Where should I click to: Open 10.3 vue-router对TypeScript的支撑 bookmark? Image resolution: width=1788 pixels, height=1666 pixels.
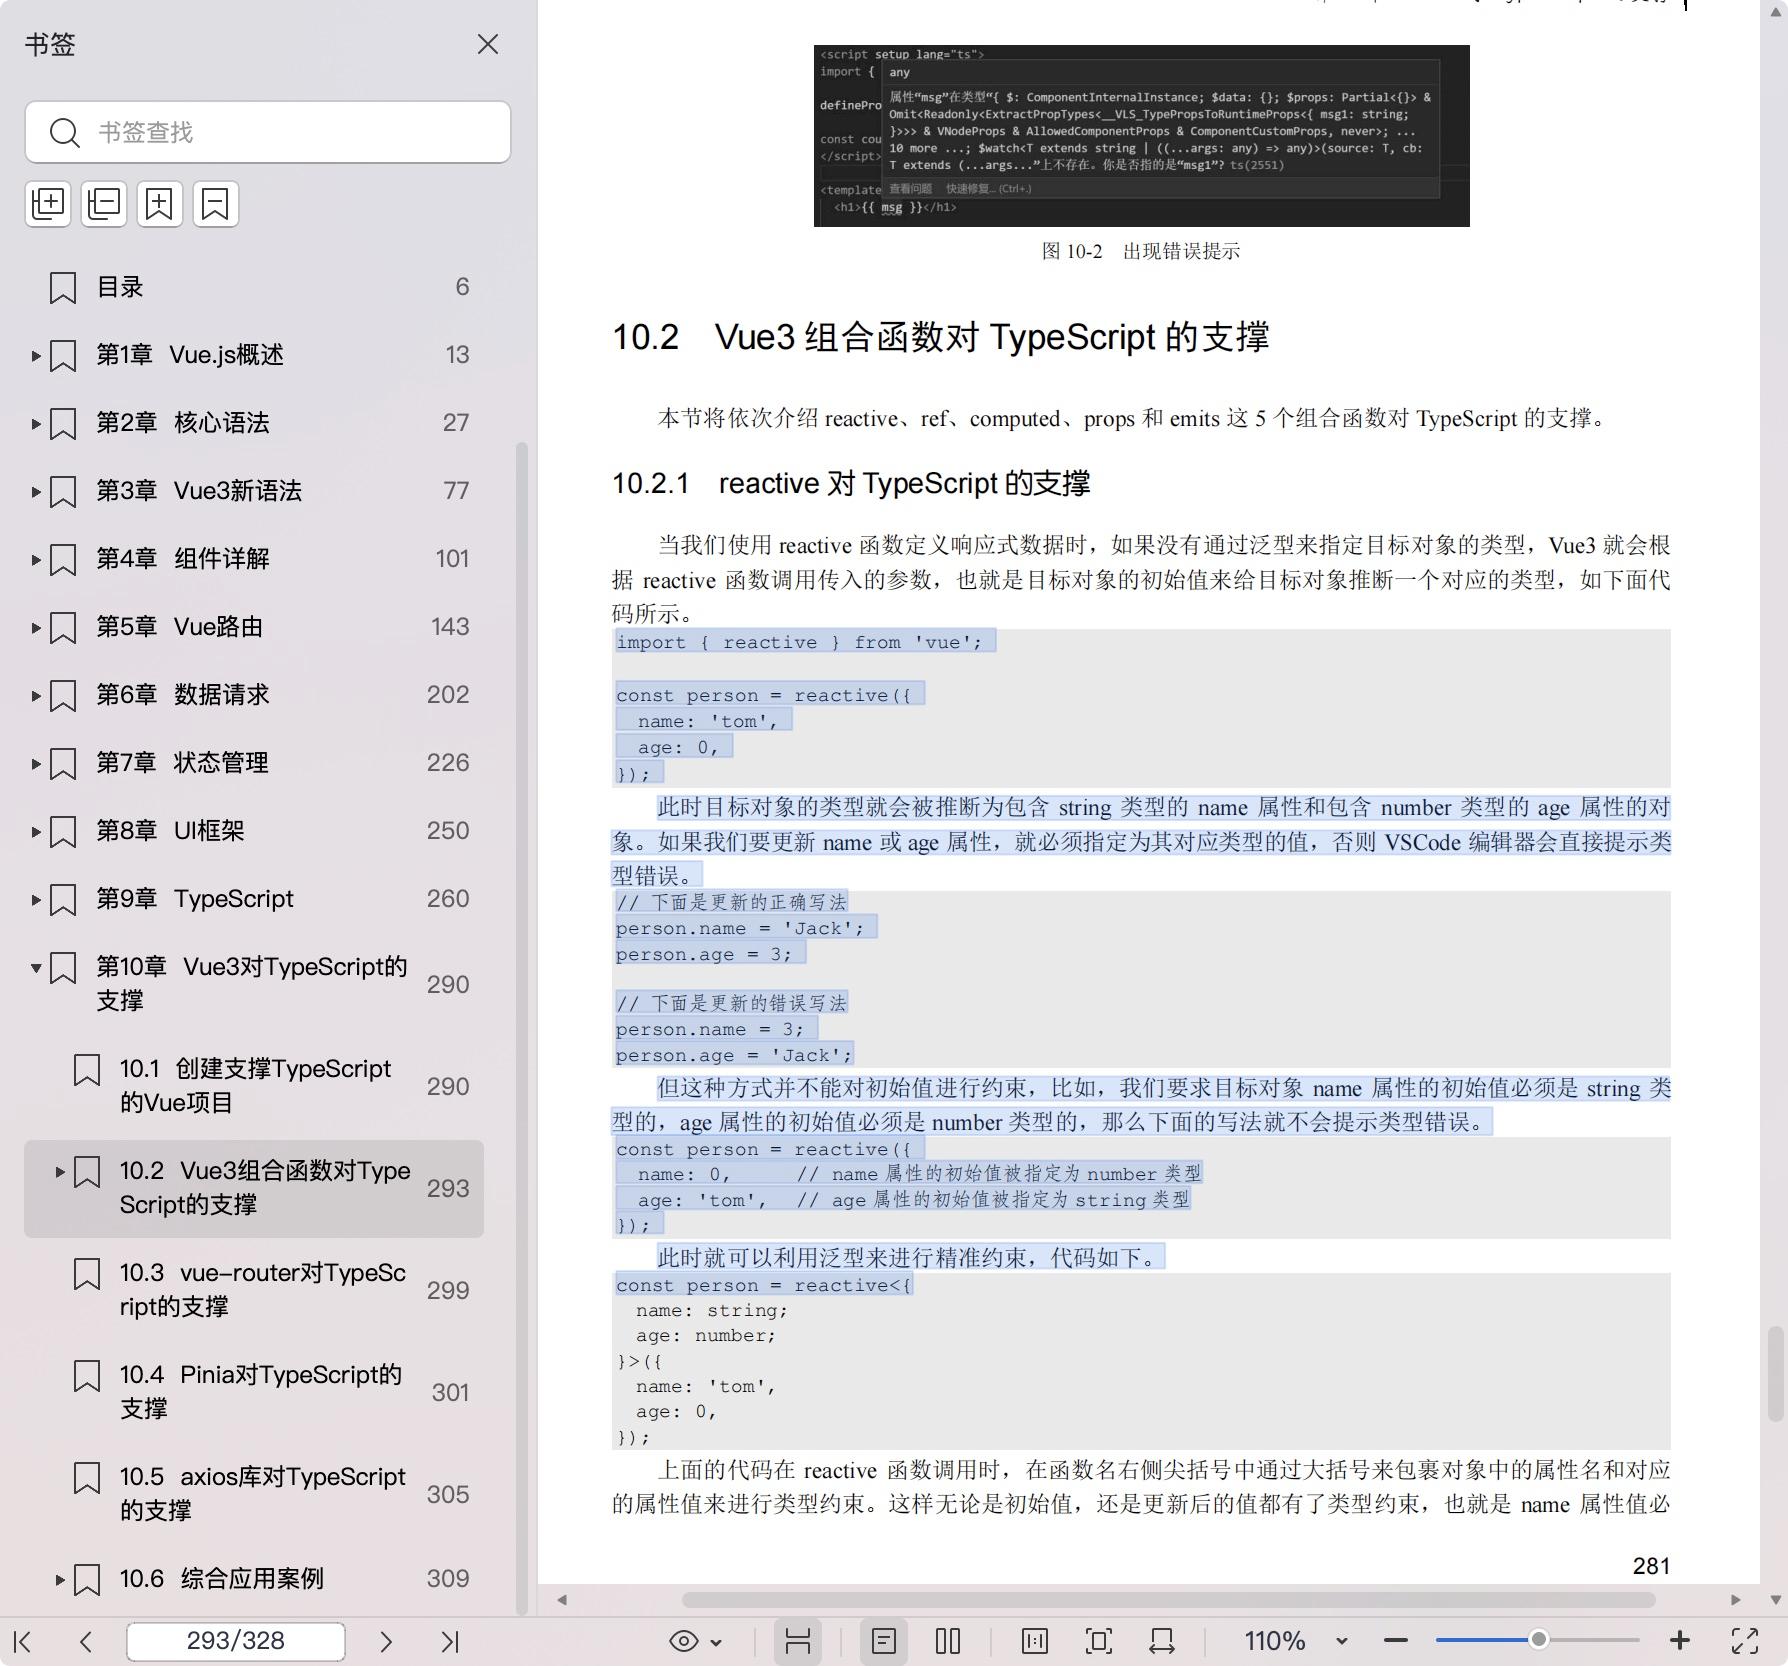pos(263,1290)
